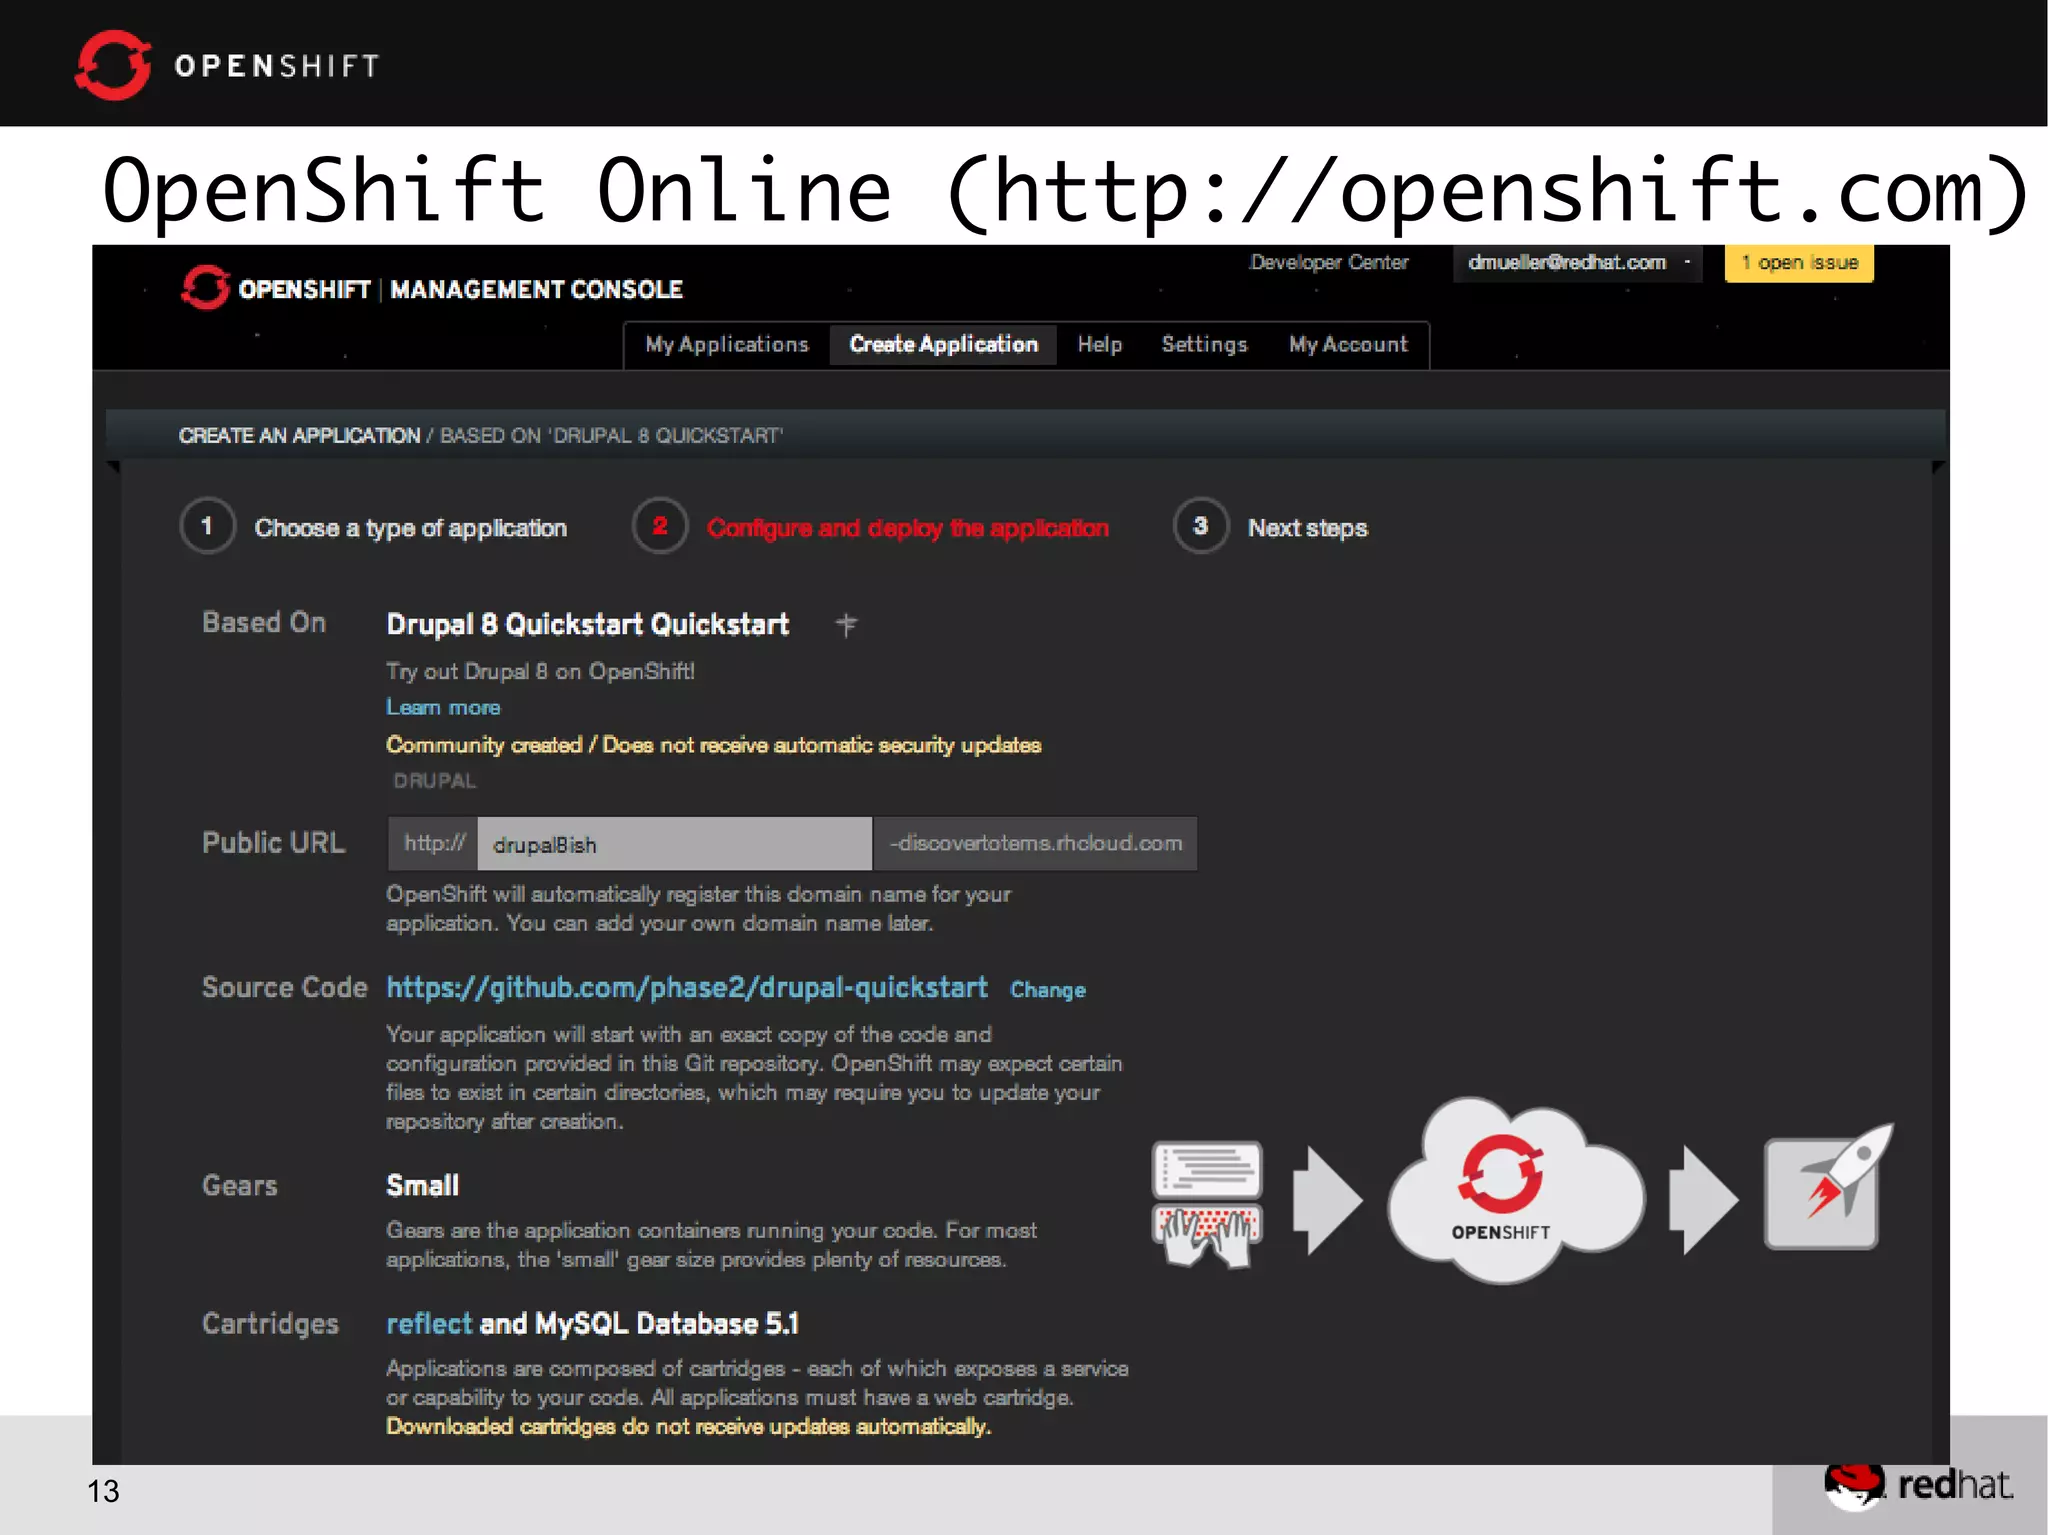2048x1535 pixels.
Task: Click 'MySQL Database 5.1' cartridge text
Action: coord(667,1324)
